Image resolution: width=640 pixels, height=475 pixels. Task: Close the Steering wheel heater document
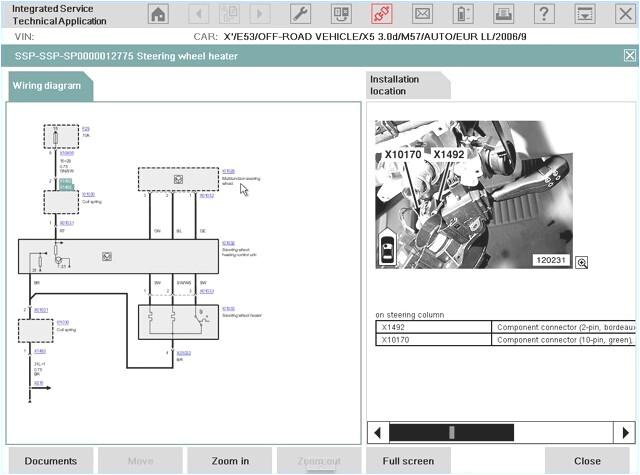[x=629, y=56]
